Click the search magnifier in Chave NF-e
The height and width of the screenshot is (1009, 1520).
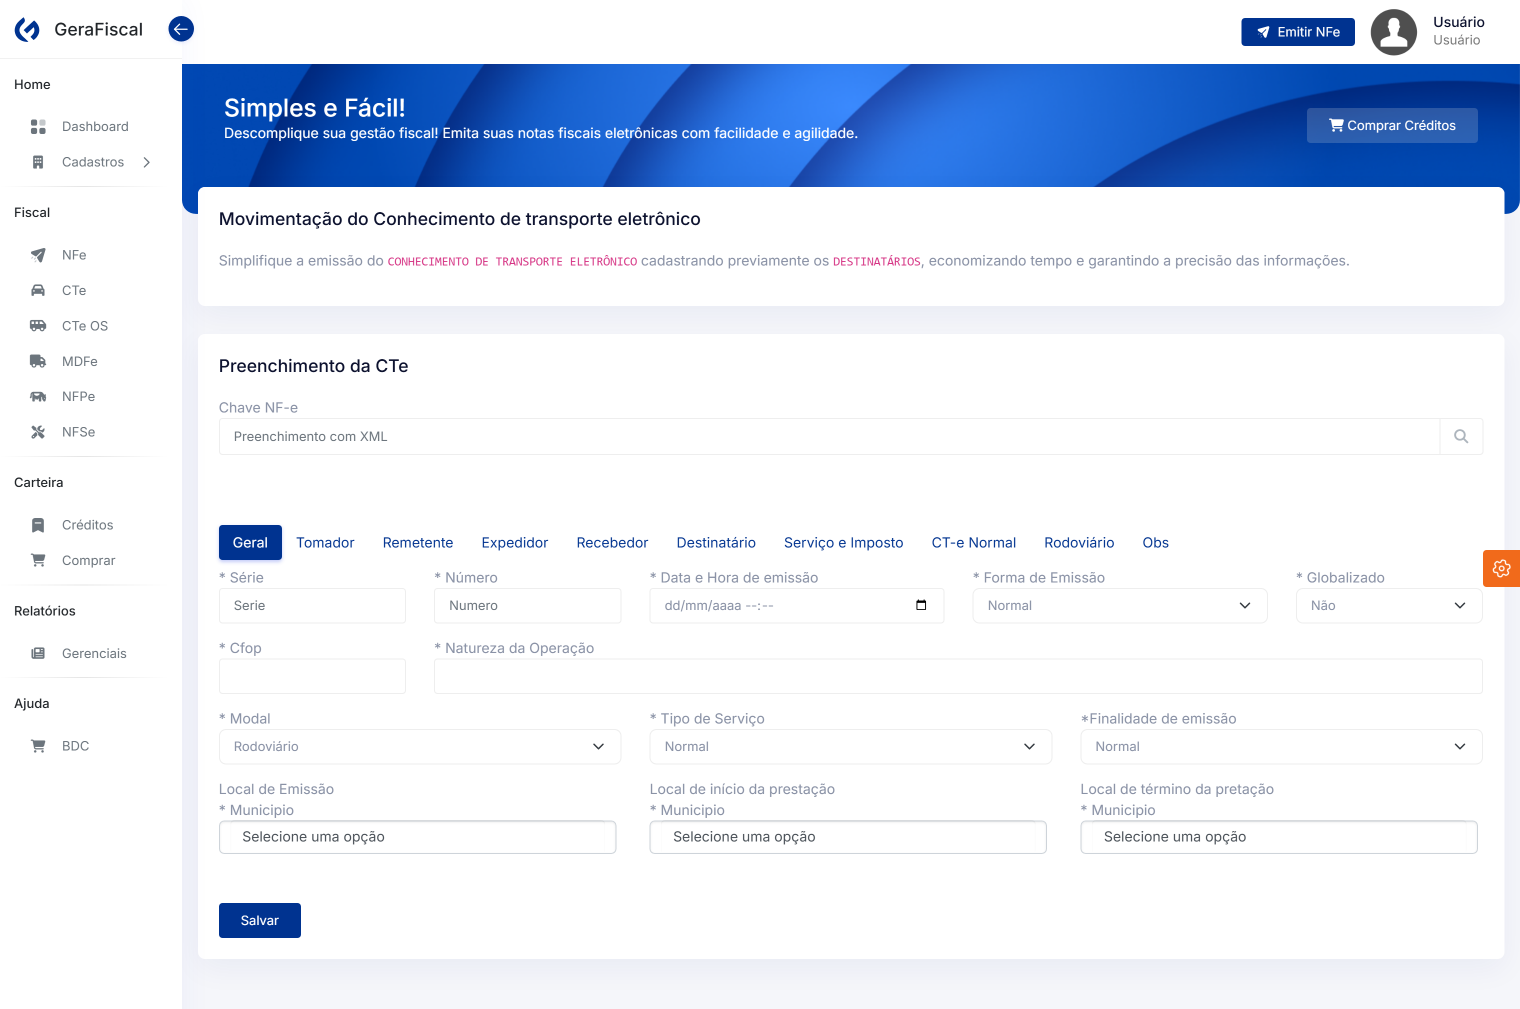tap(1461, 437)
